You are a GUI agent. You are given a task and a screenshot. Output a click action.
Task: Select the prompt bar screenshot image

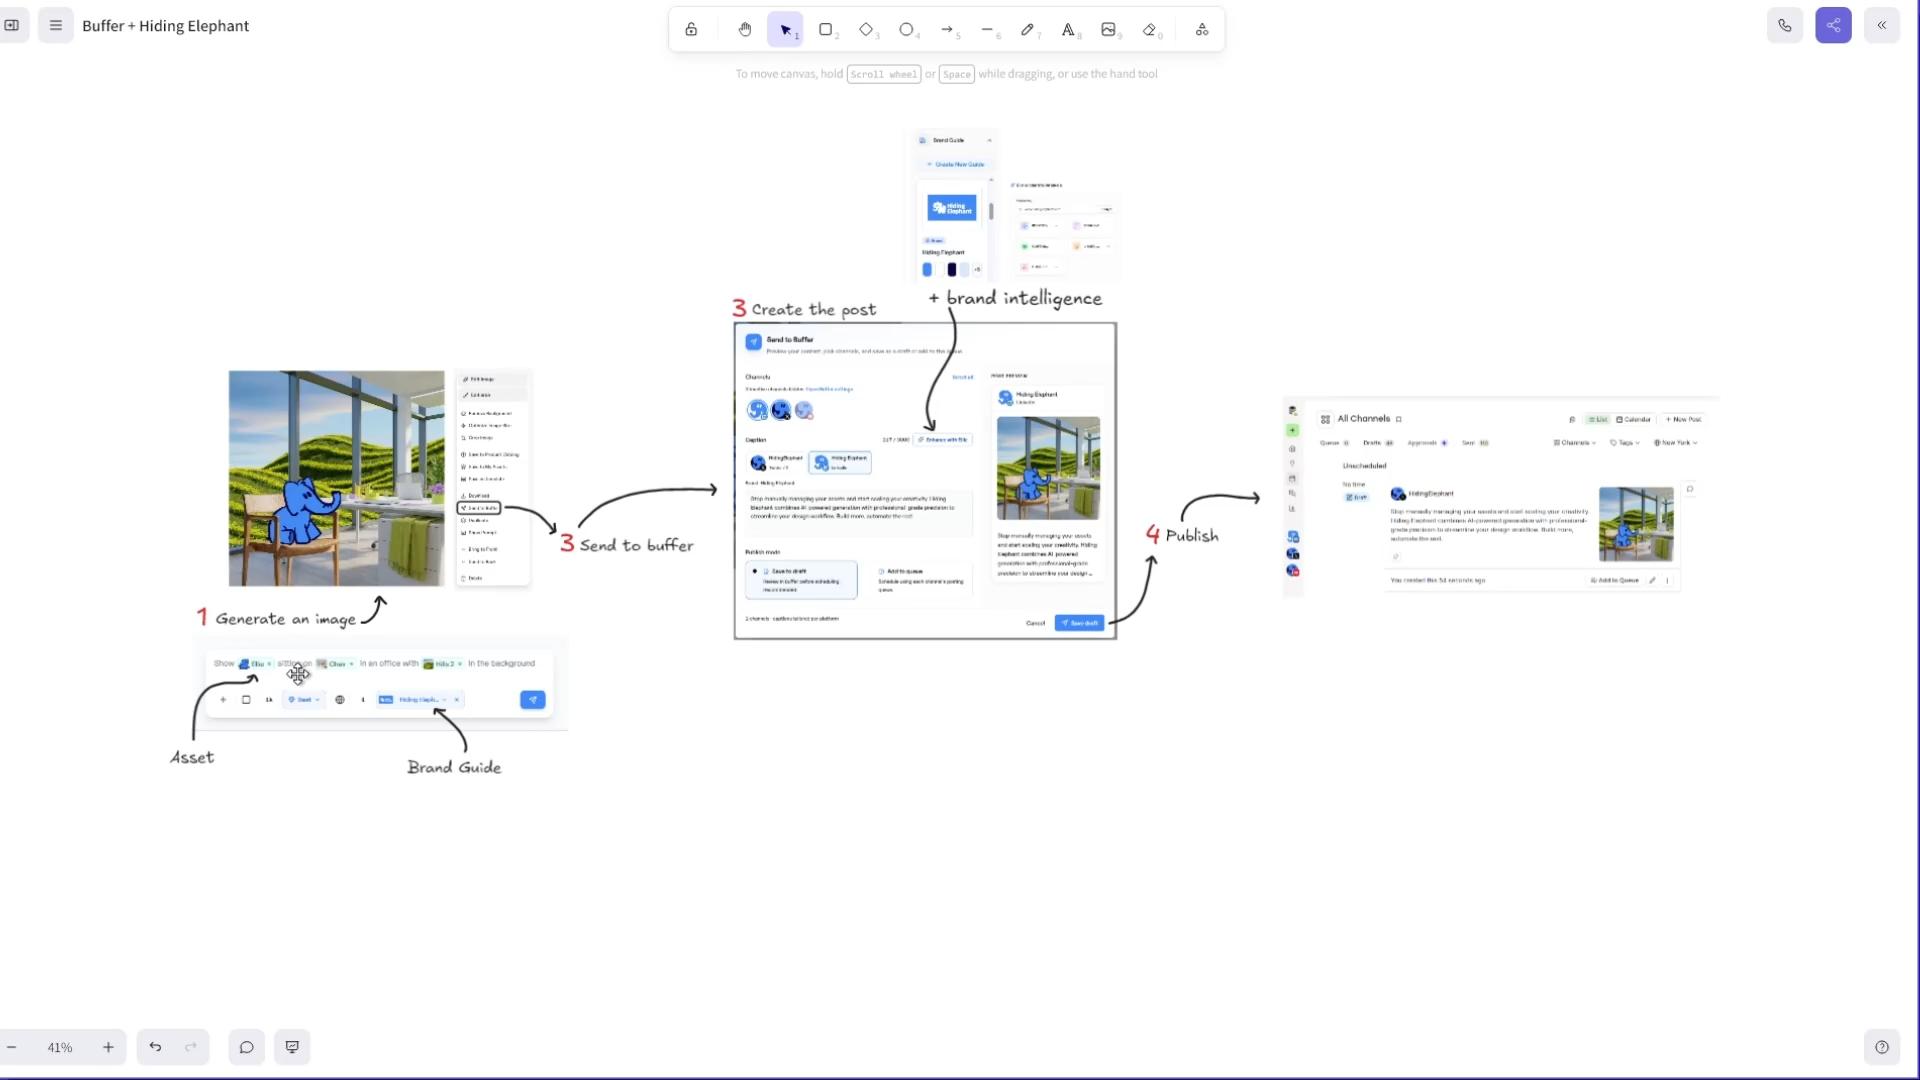pyautogui.click(x=381, y=683)
